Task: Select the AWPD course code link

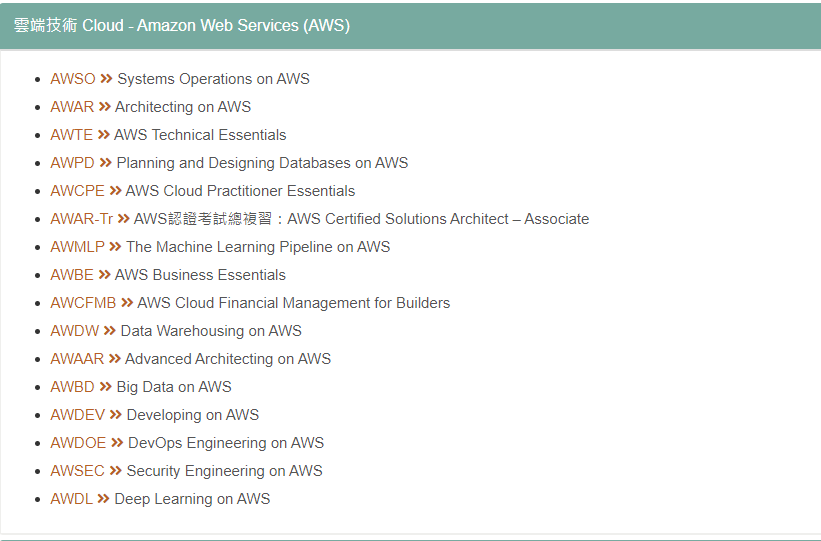Action: click(72, 163)
